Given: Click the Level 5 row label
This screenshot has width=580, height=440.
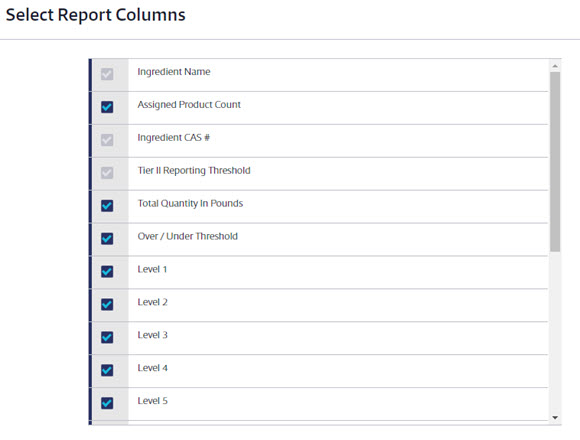Looking at the screenshot, I should click(x=152, y=401).
